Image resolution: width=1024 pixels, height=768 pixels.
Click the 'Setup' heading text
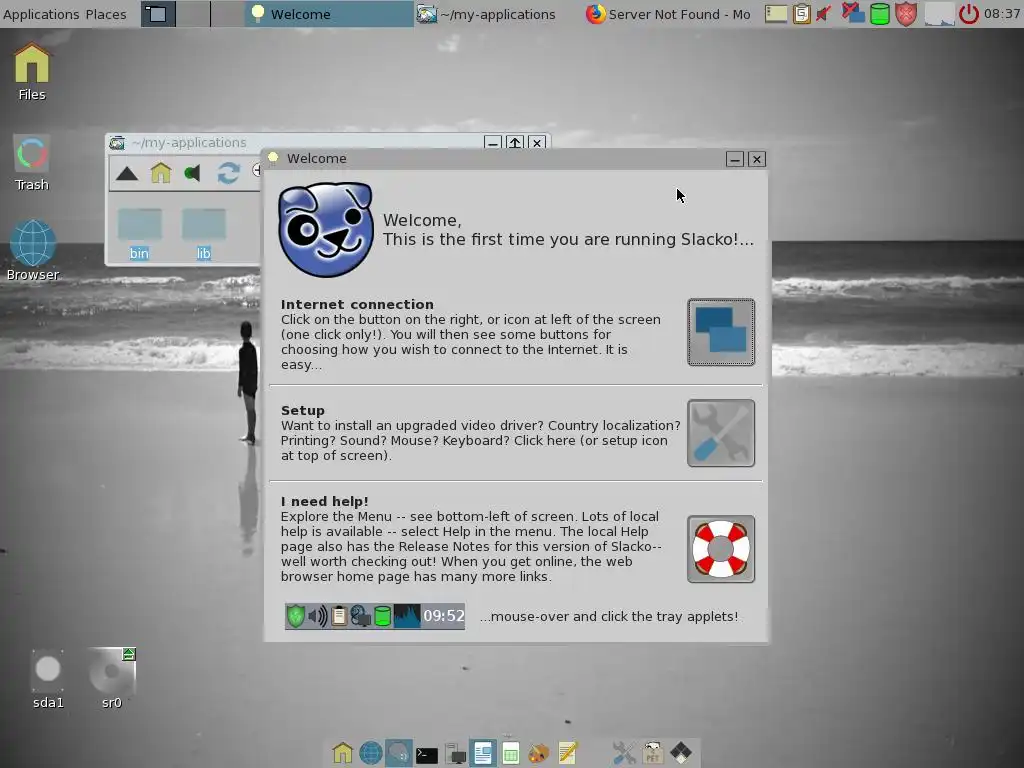click(x=302, y=411)
